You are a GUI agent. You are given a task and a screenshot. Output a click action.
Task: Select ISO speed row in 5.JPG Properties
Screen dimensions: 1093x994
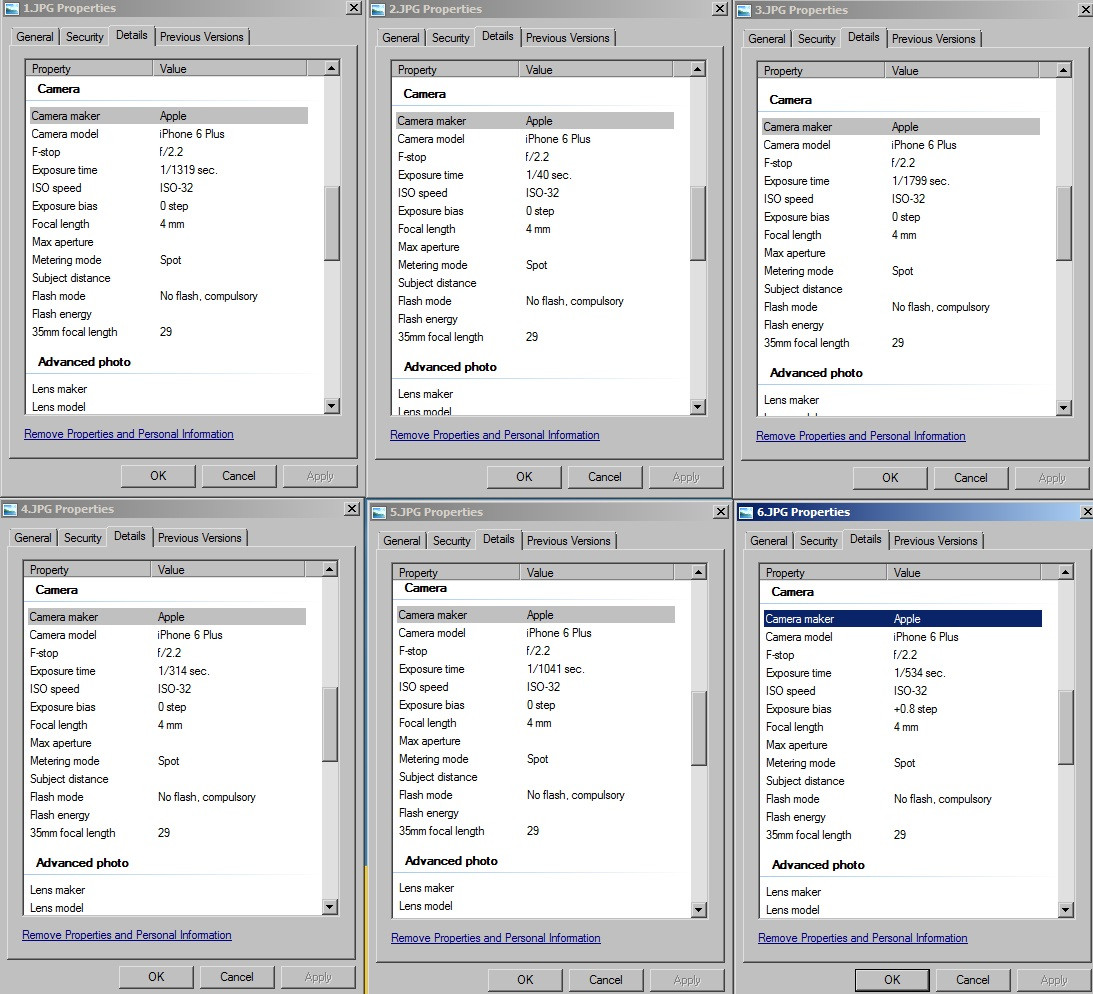coord(535,687)
